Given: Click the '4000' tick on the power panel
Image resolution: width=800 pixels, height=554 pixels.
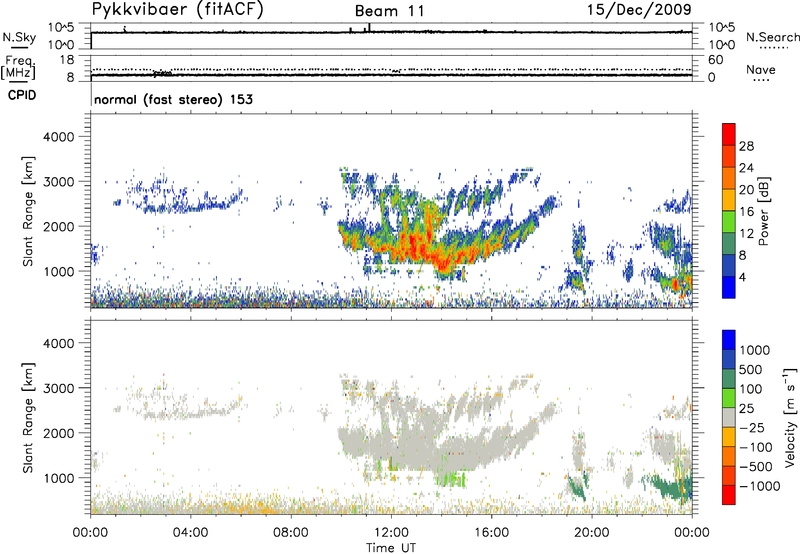Looking at the screenshot, I should pos(59,137).
